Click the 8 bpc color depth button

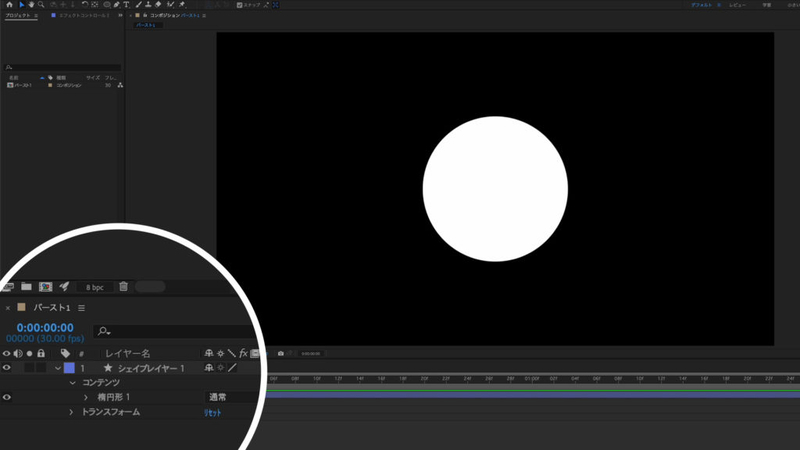coord(95,287)
